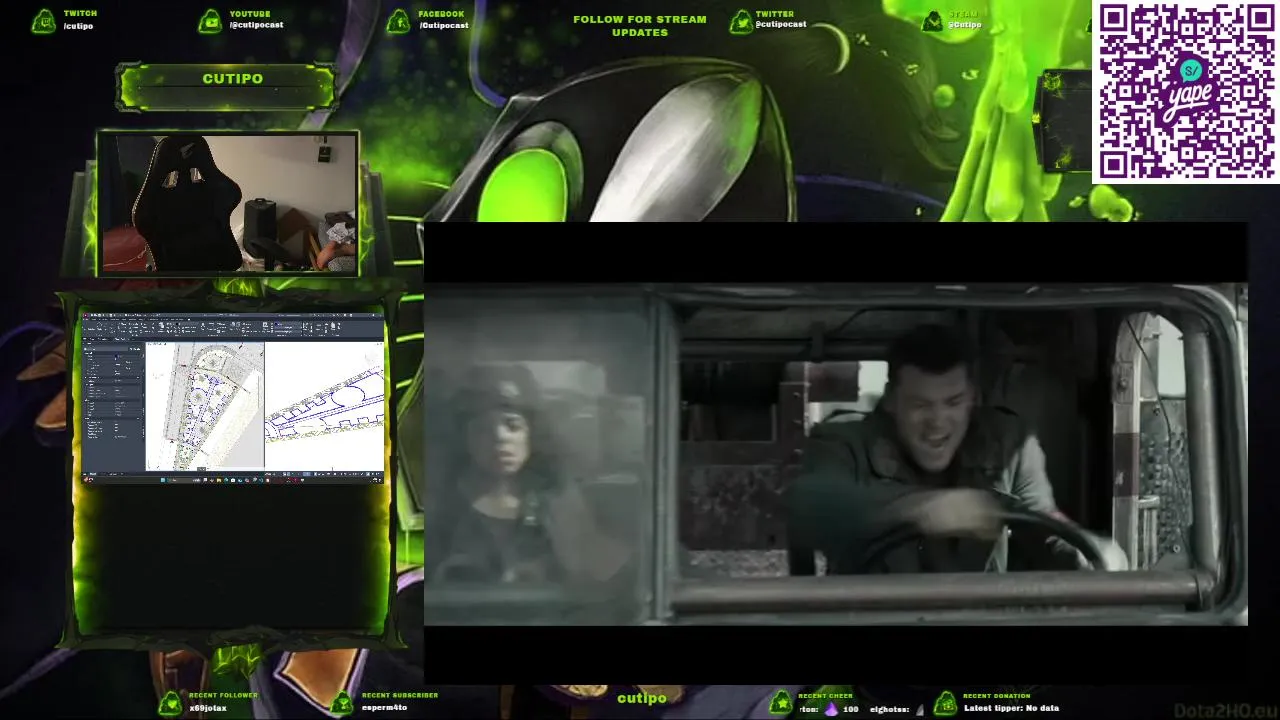Click the YouTube icon in the top bar
Screen dimensions: 1280x720
point(210,21)
